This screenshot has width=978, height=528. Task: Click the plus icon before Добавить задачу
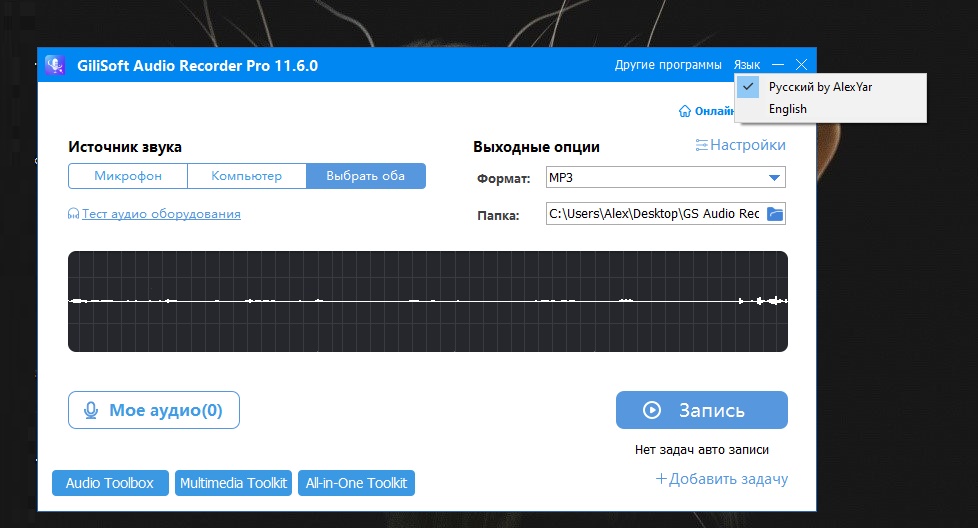click(661, 479)
